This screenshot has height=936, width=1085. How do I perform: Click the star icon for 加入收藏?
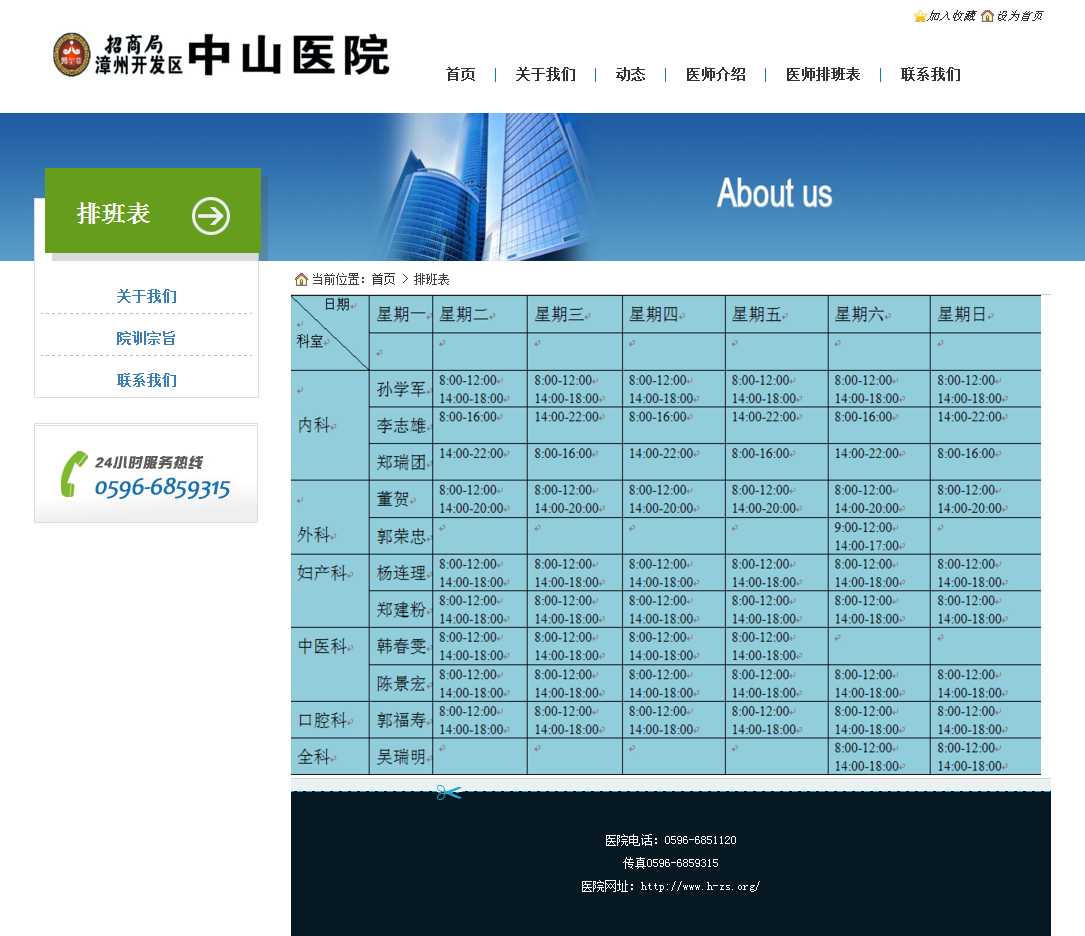(x=919, y=16)
